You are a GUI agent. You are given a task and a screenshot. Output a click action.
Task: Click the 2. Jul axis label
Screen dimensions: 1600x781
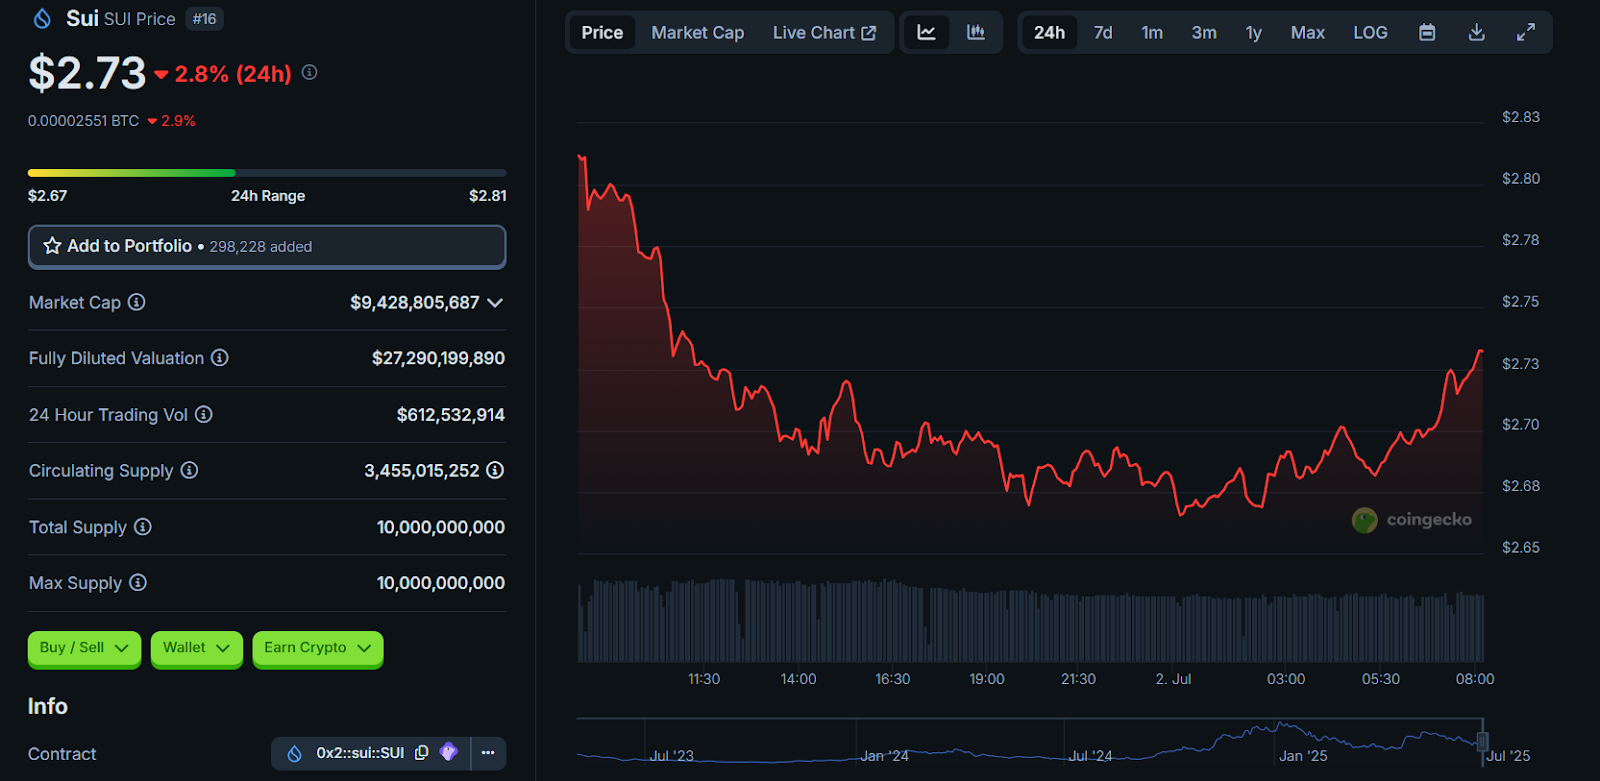pos(1173,679)
